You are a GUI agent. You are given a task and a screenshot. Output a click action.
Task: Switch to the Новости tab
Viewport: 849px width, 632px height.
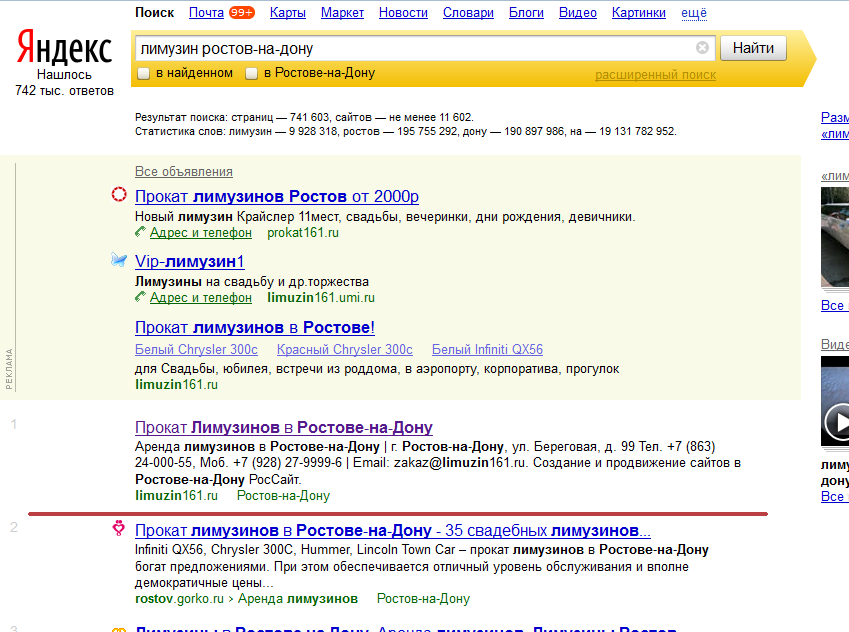tap(403, 12)
